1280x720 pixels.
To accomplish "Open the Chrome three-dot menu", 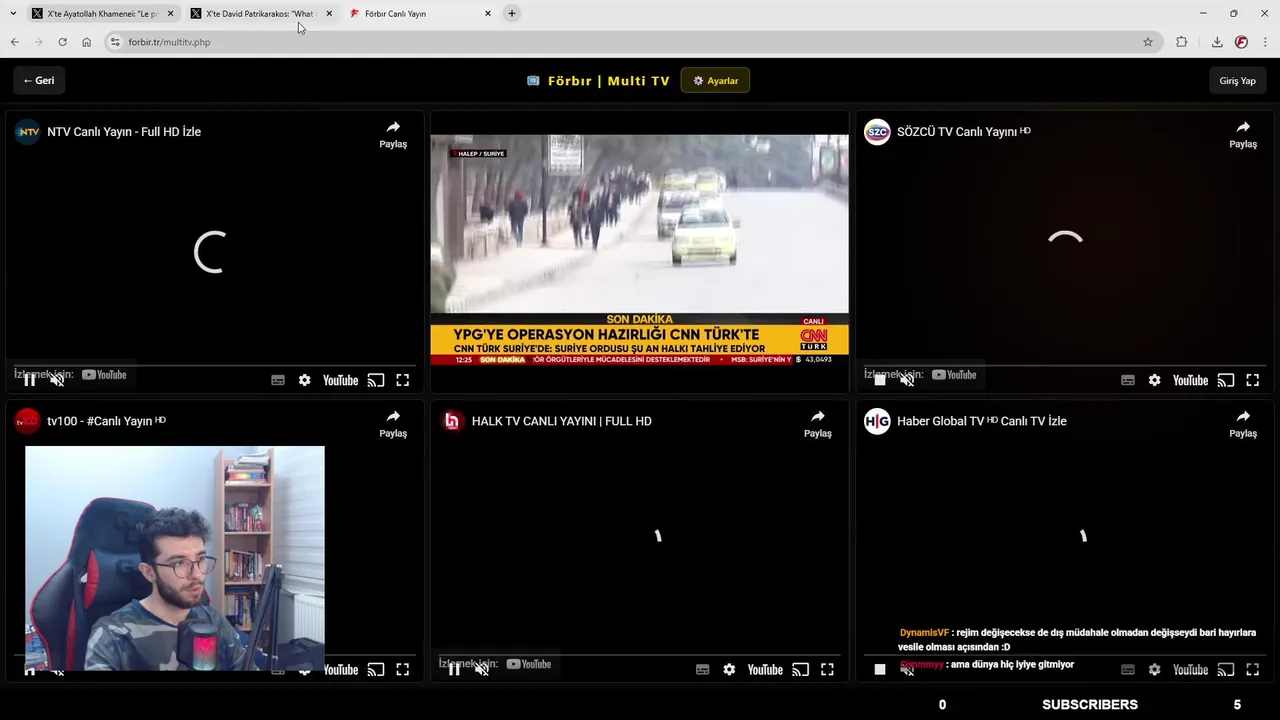I will [x=1266, y=42].
